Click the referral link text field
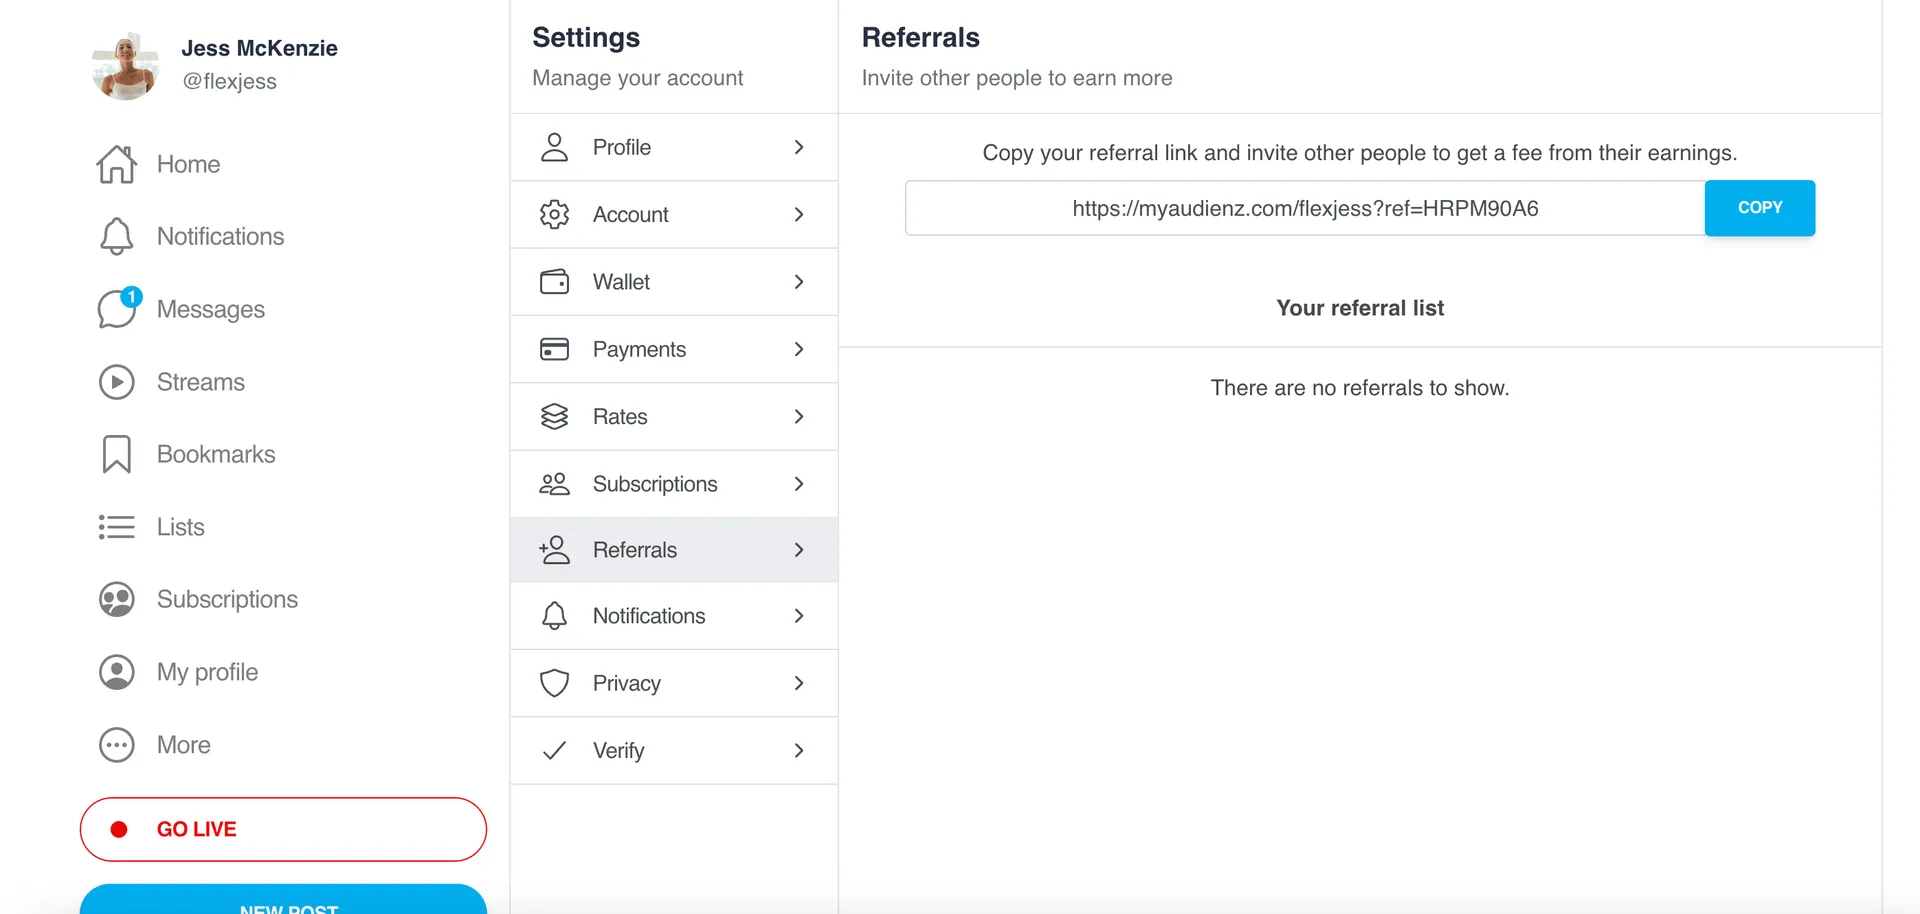 point(1305,208)
